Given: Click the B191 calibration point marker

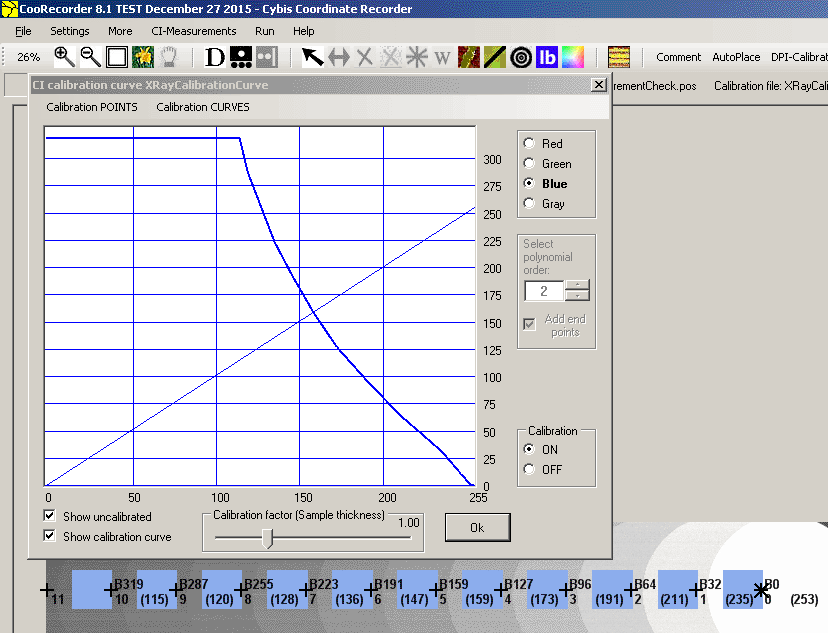Looking at the screenshot, I should tap(370, 590).
